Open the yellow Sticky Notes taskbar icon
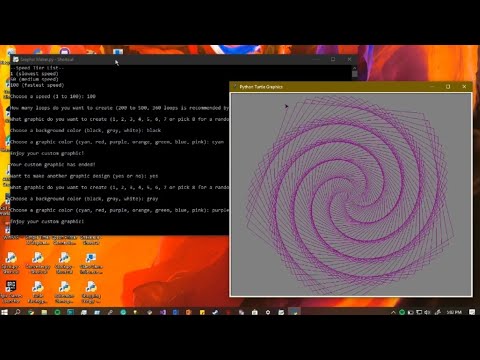Screen dimensions: 480x360 coord(202,312)
